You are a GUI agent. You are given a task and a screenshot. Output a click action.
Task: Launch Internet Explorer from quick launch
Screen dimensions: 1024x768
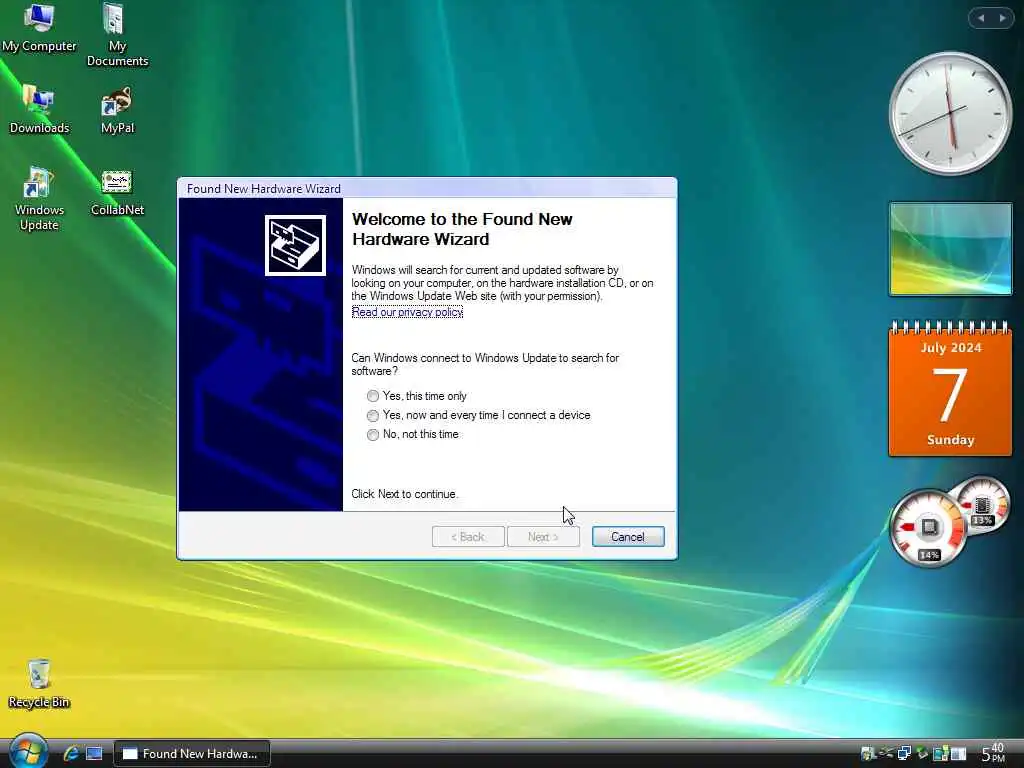71,754
